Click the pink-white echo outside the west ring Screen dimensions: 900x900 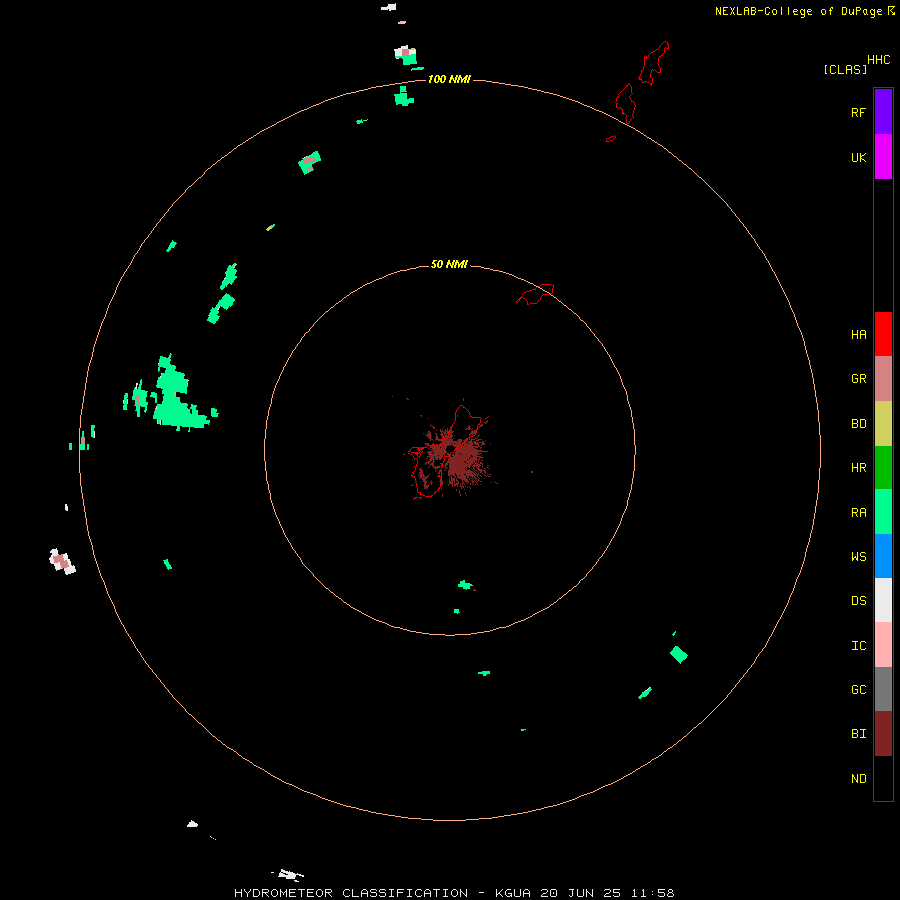pyautogui.click(x=61, y=561)
